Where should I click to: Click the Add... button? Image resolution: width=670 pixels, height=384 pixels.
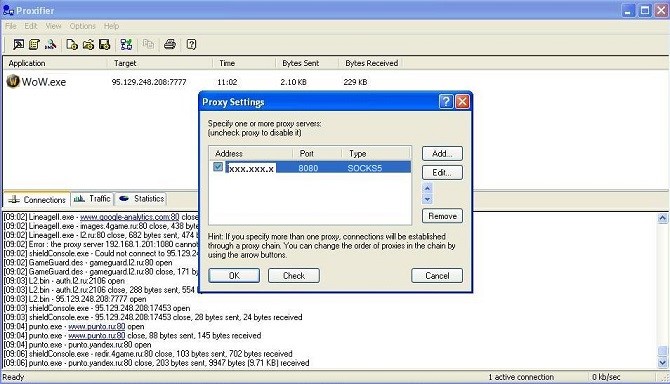point(442,154)
